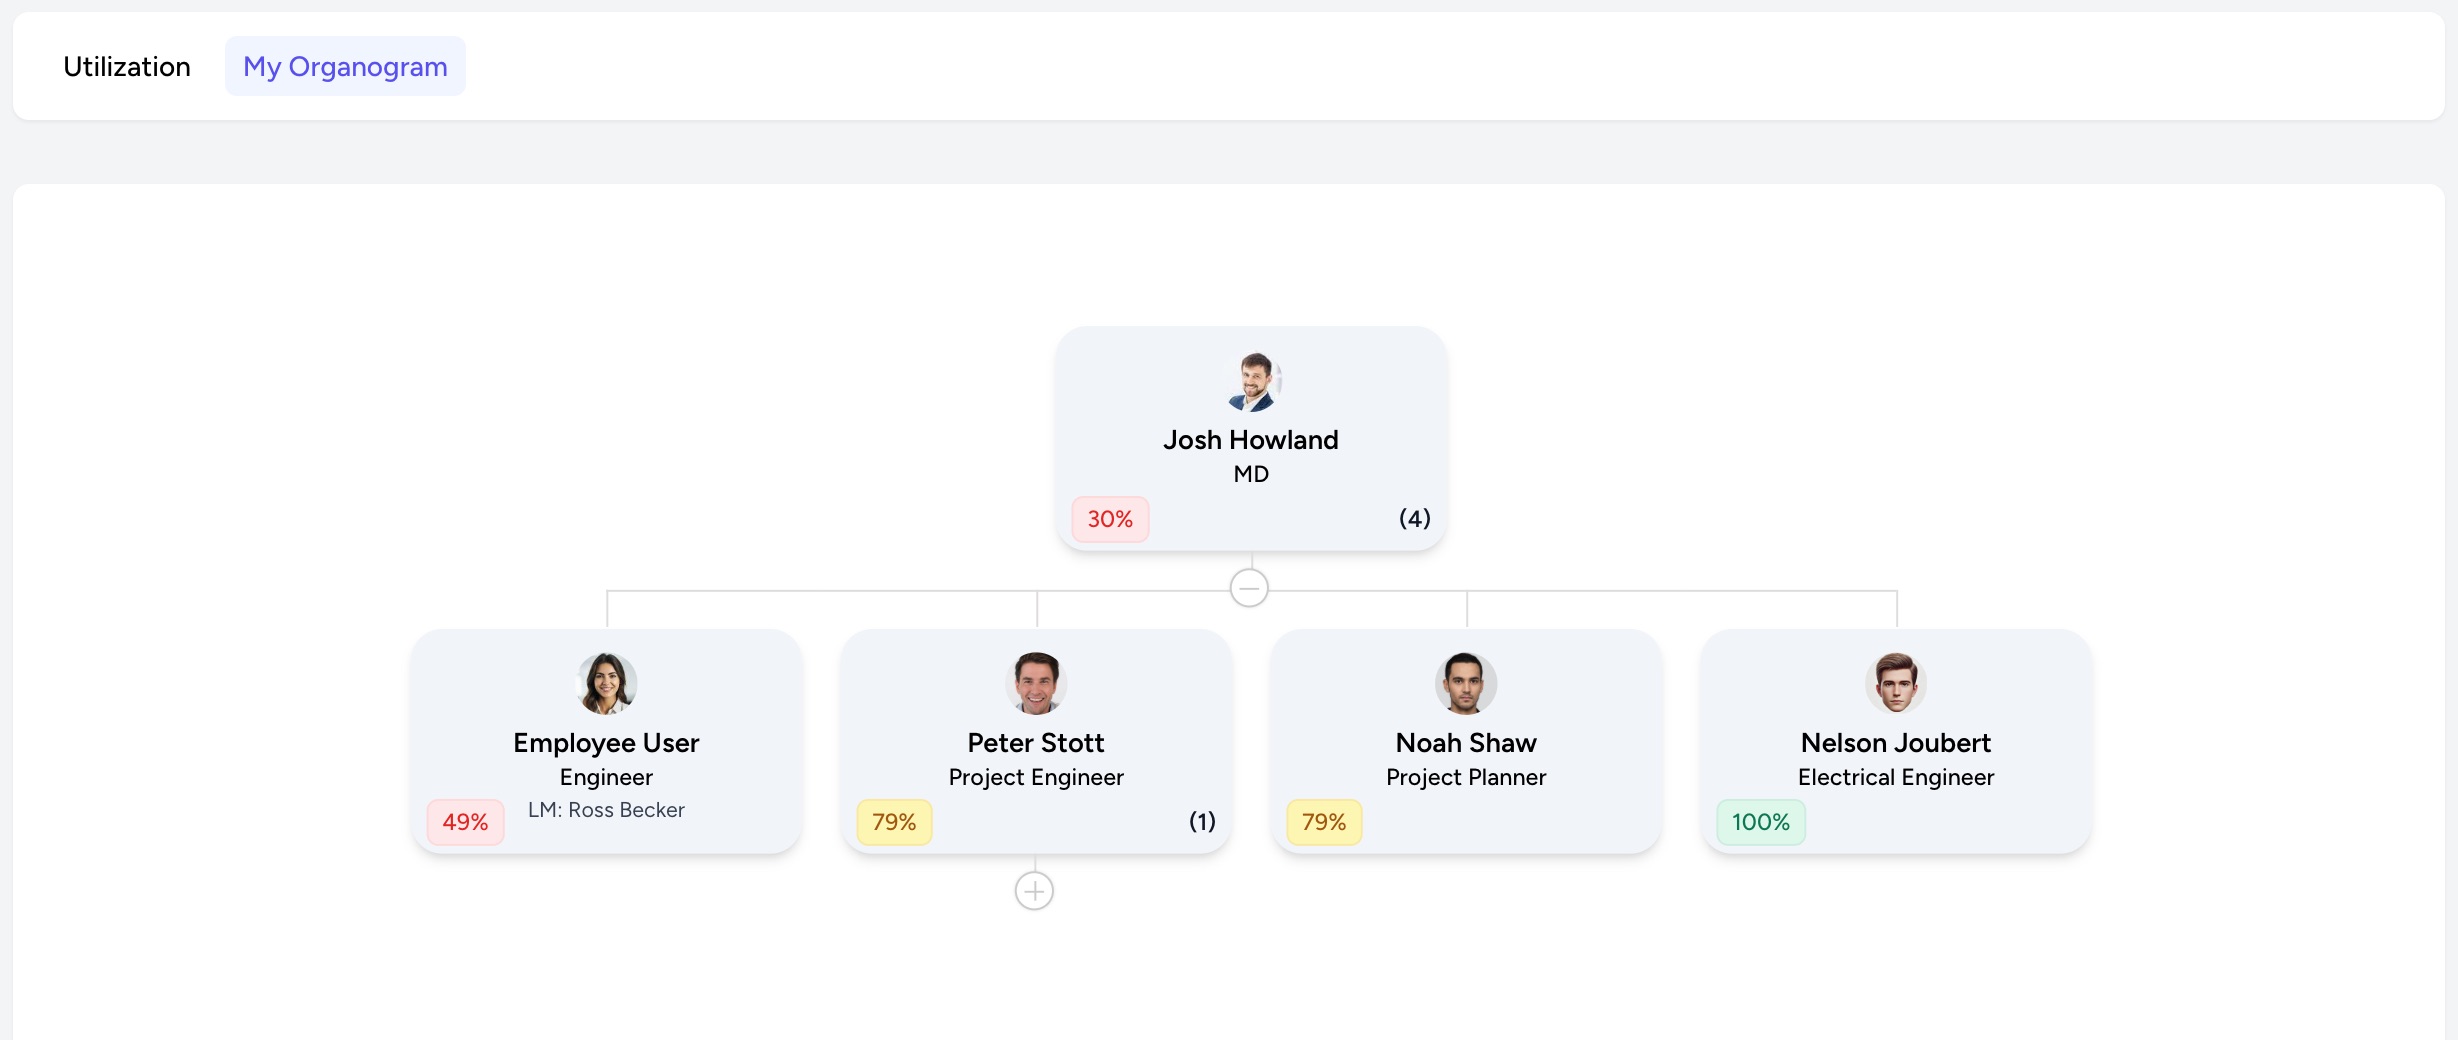Click Nelson Joubert's avatar photo
Screen dimensions: 2458x1040
1896,684
